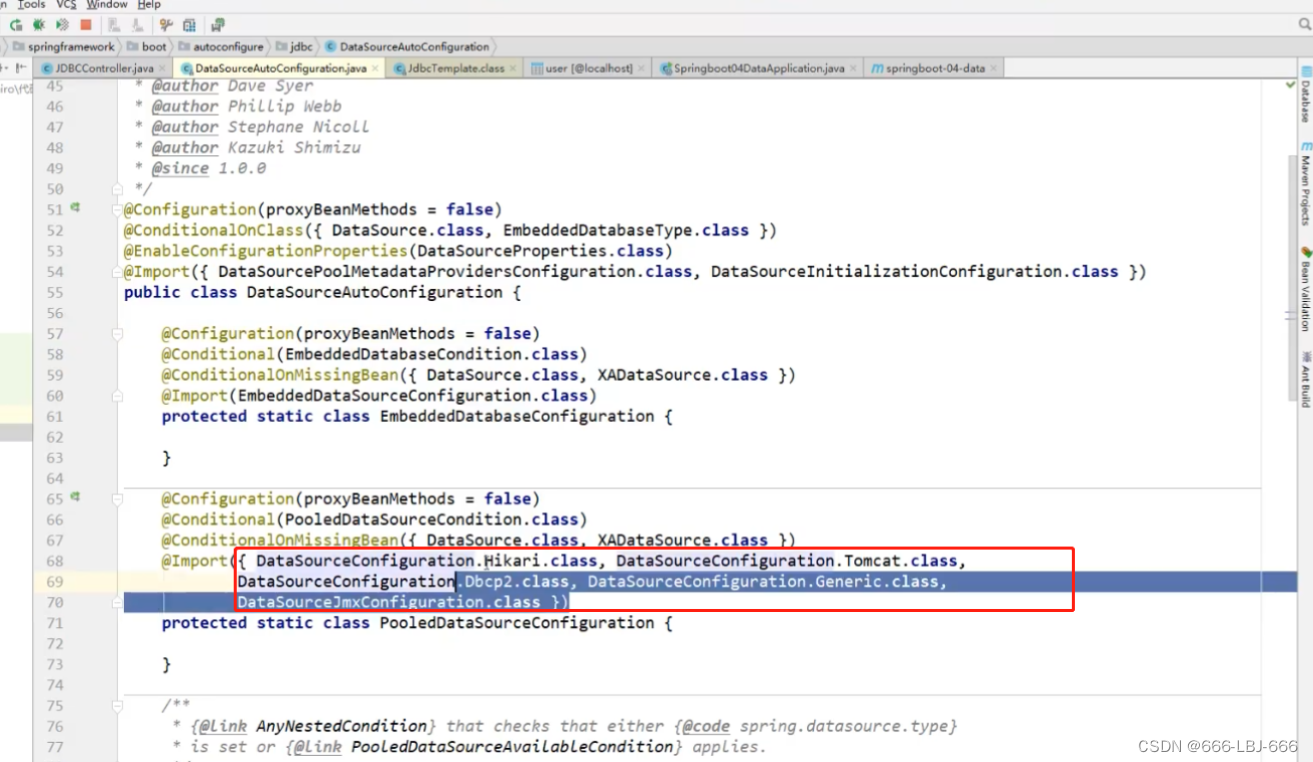
Task: Click springframework breadcrumb folder
Action: pyautogui.click(x=63, y=46)
